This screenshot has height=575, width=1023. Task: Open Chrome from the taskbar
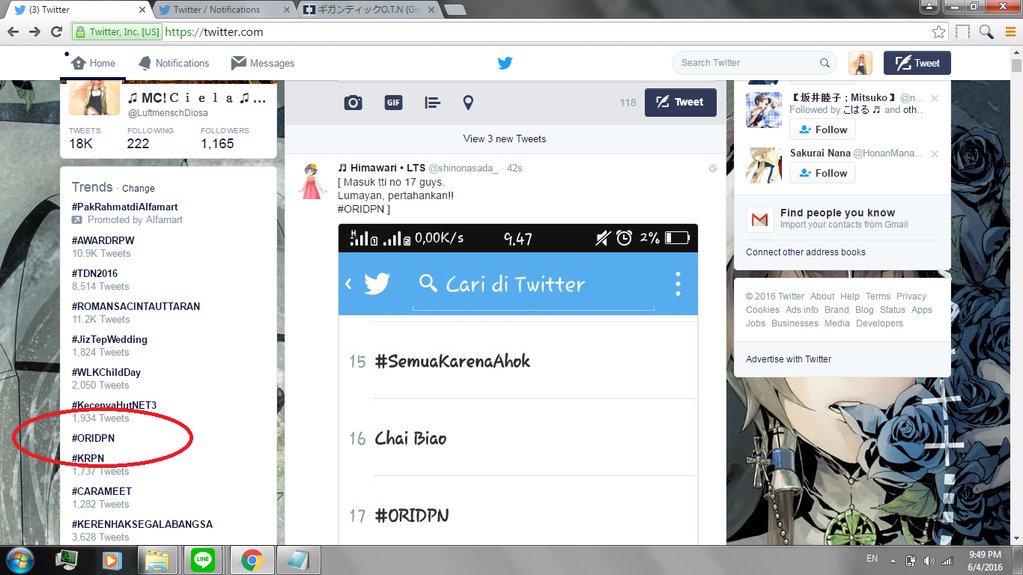coord(252,560)
